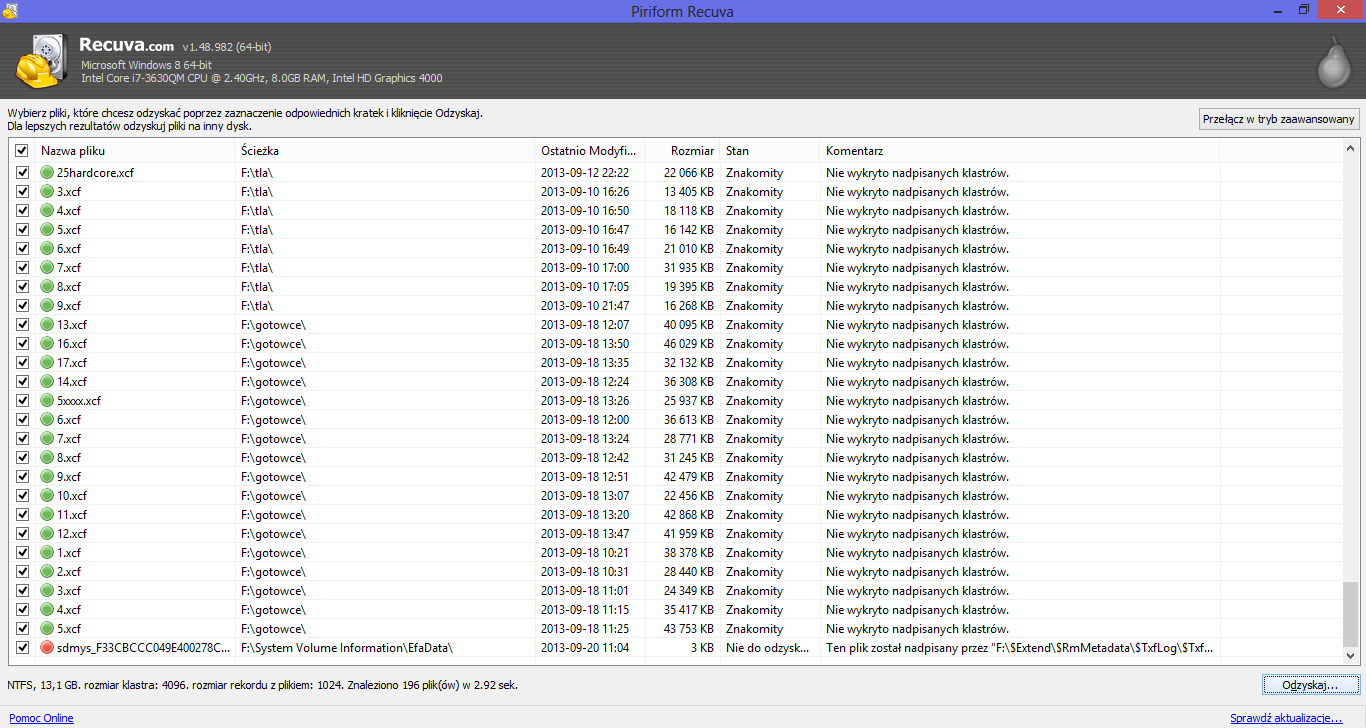
Task: Click the Piriform pear logo
Action: click(1334, 61)
